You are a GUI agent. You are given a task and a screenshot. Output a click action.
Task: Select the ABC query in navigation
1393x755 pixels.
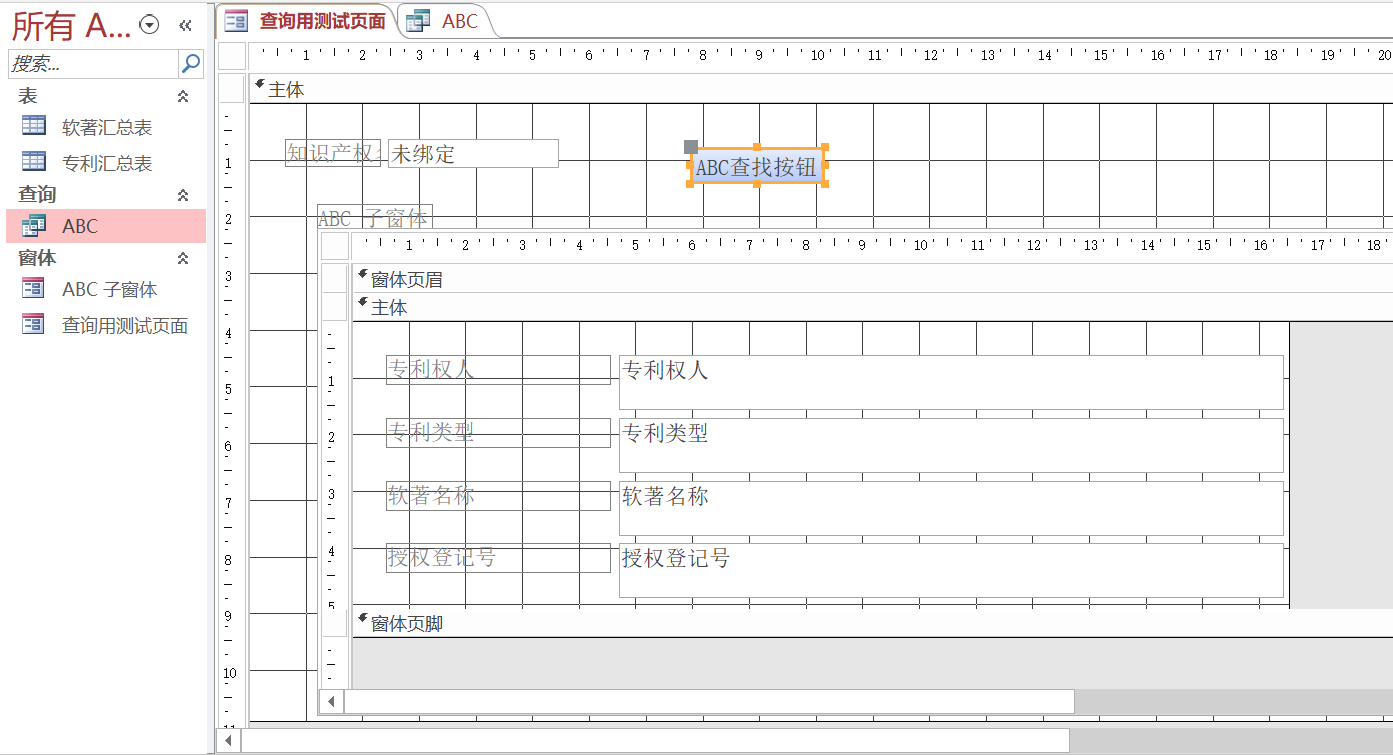coord(106,226)
